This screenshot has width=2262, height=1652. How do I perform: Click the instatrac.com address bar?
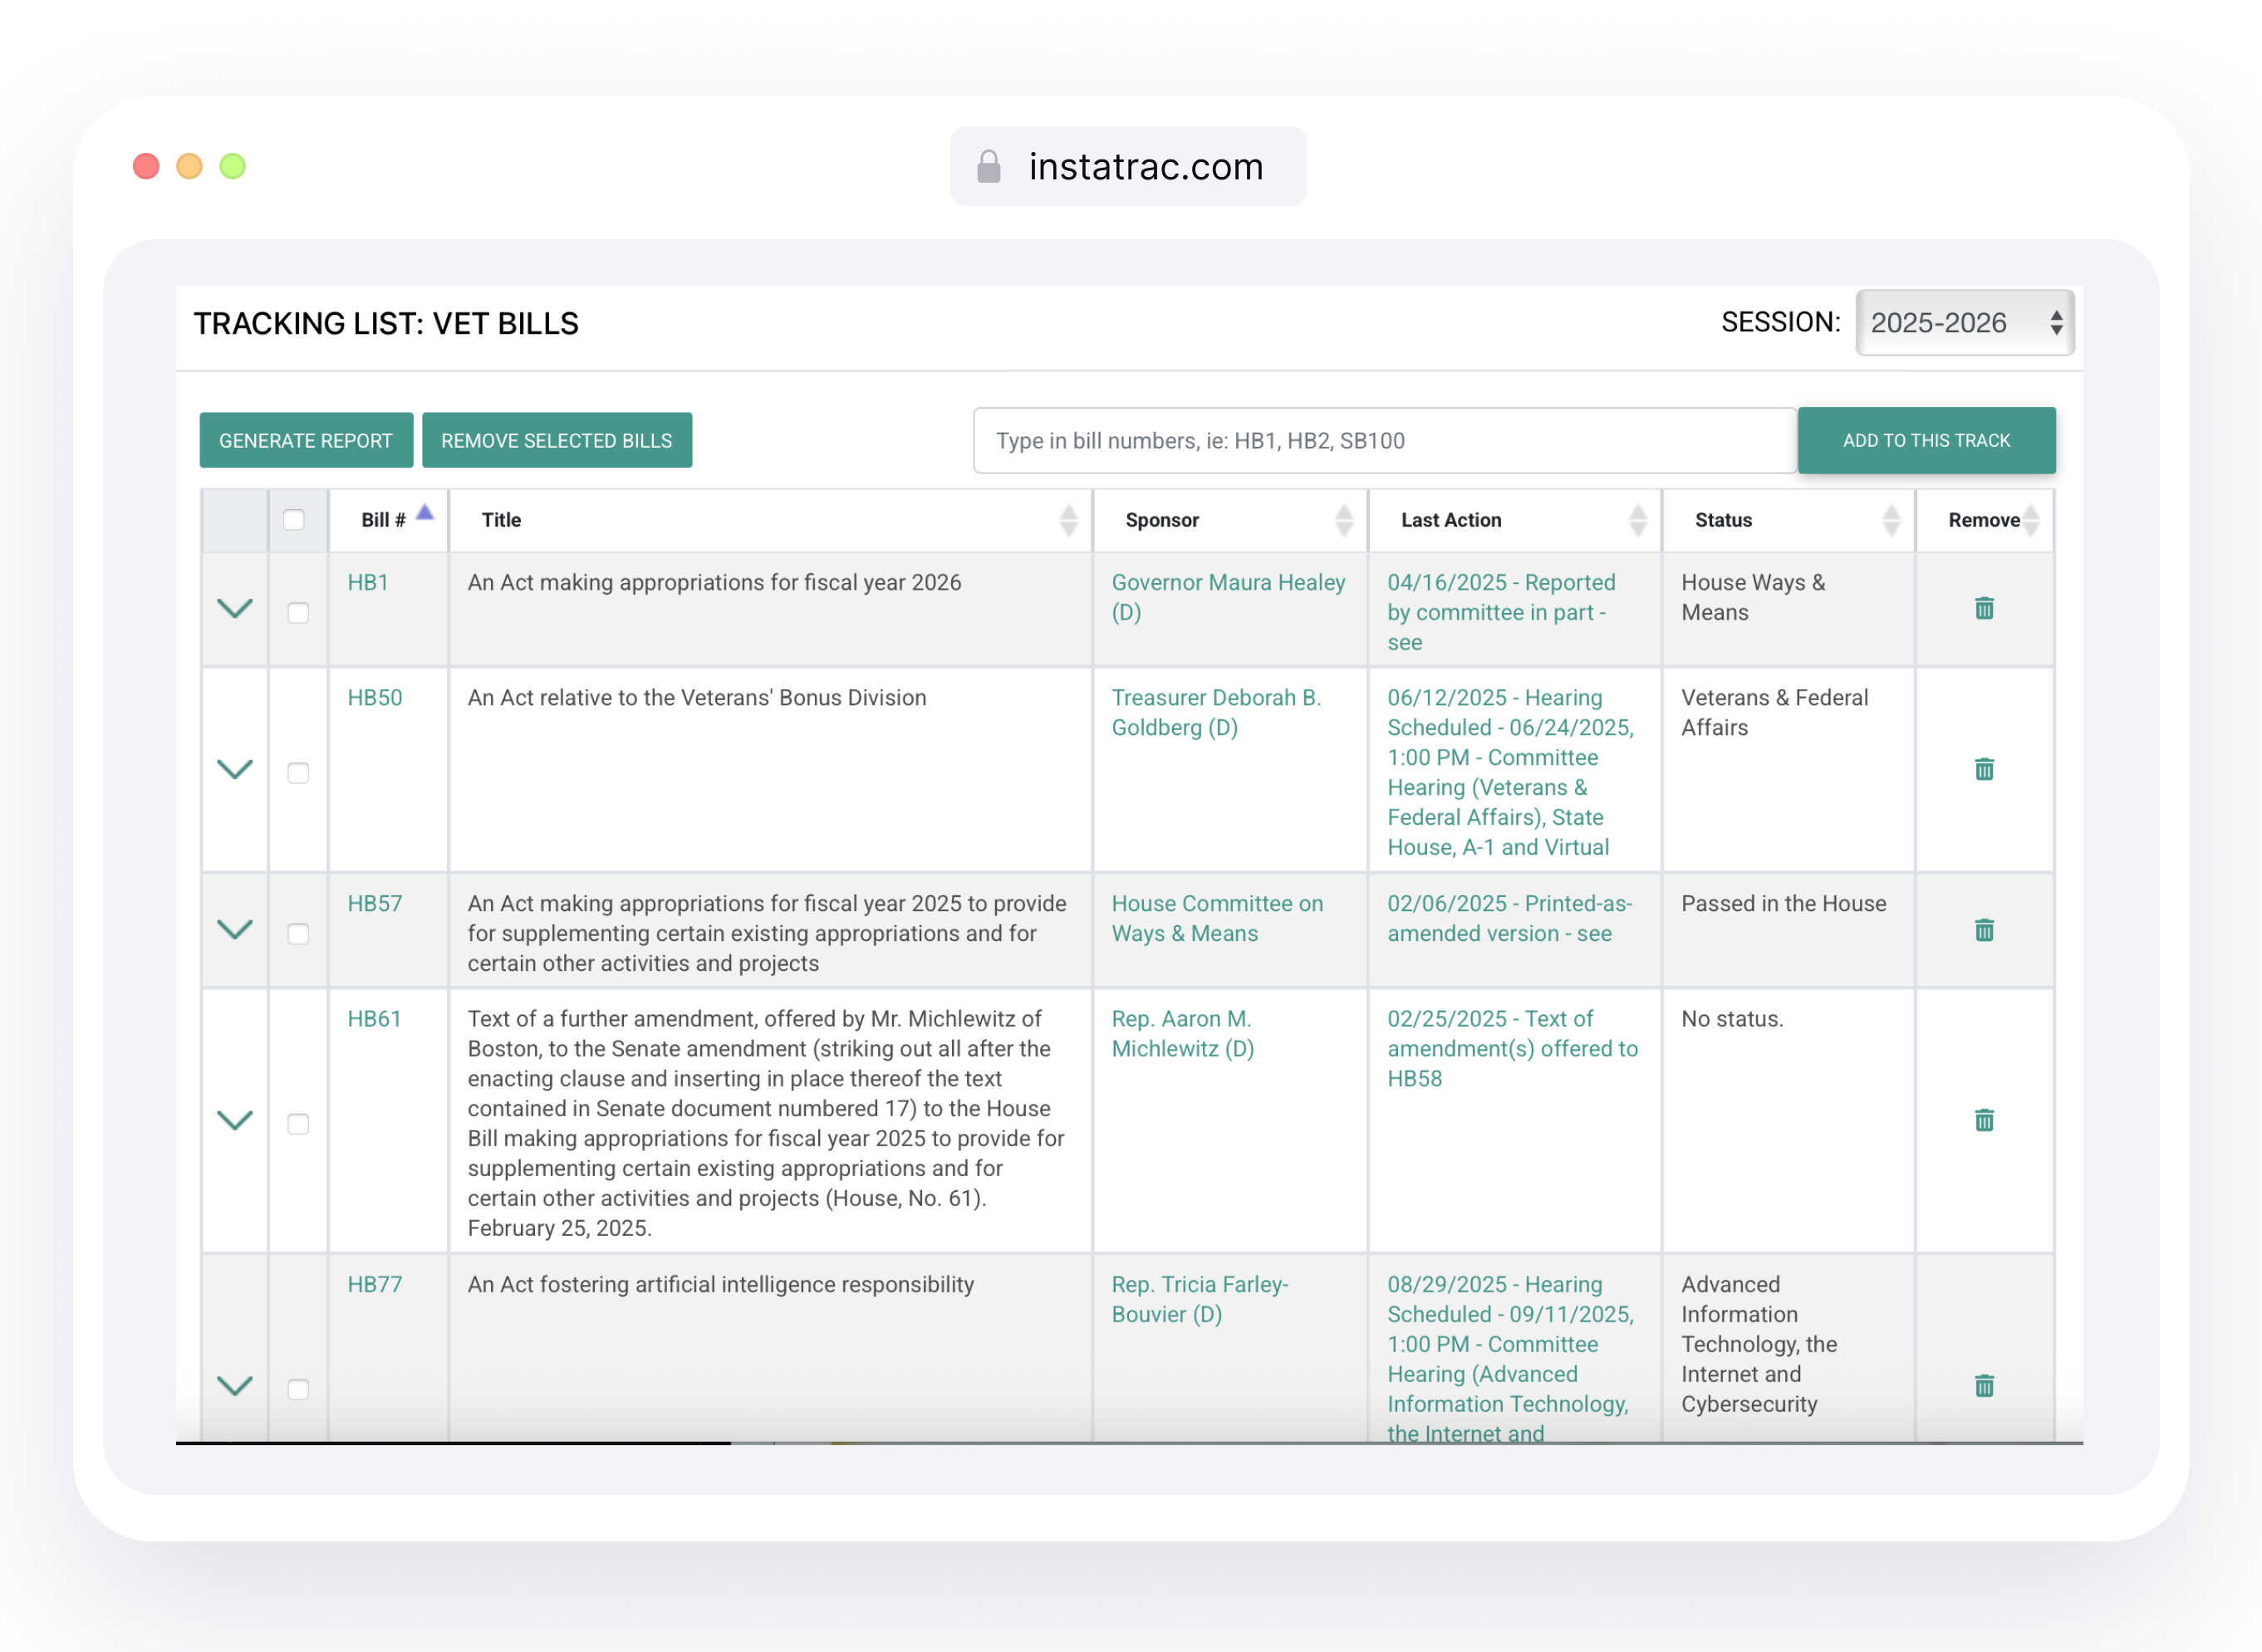[1128, 166]
